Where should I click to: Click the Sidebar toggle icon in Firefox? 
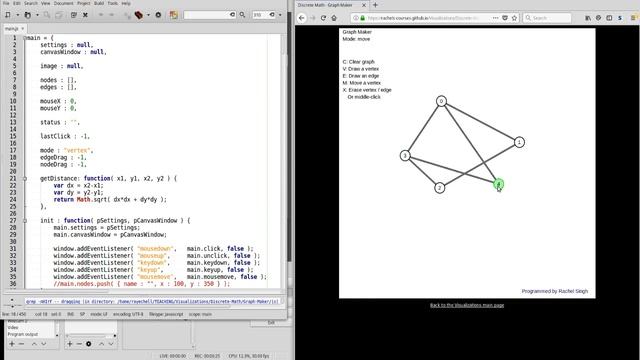coord(609,18)
